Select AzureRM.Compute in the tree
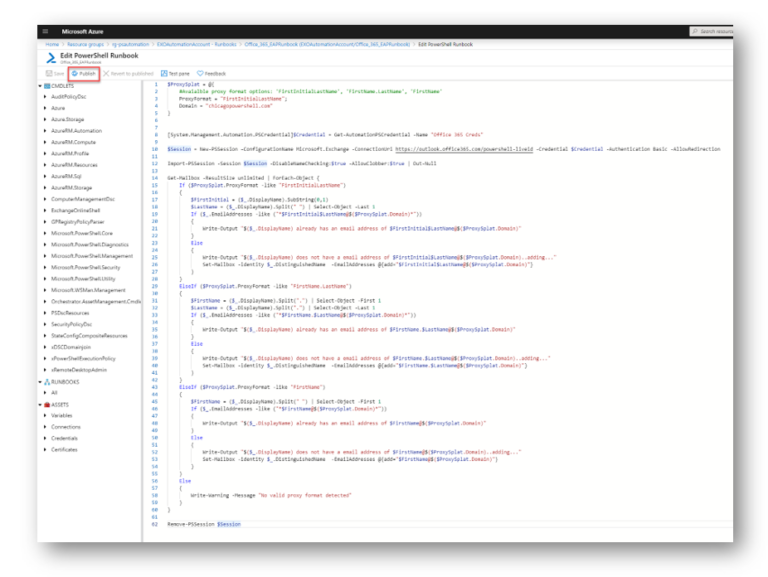The image size is (768, 577). point(73,142)
